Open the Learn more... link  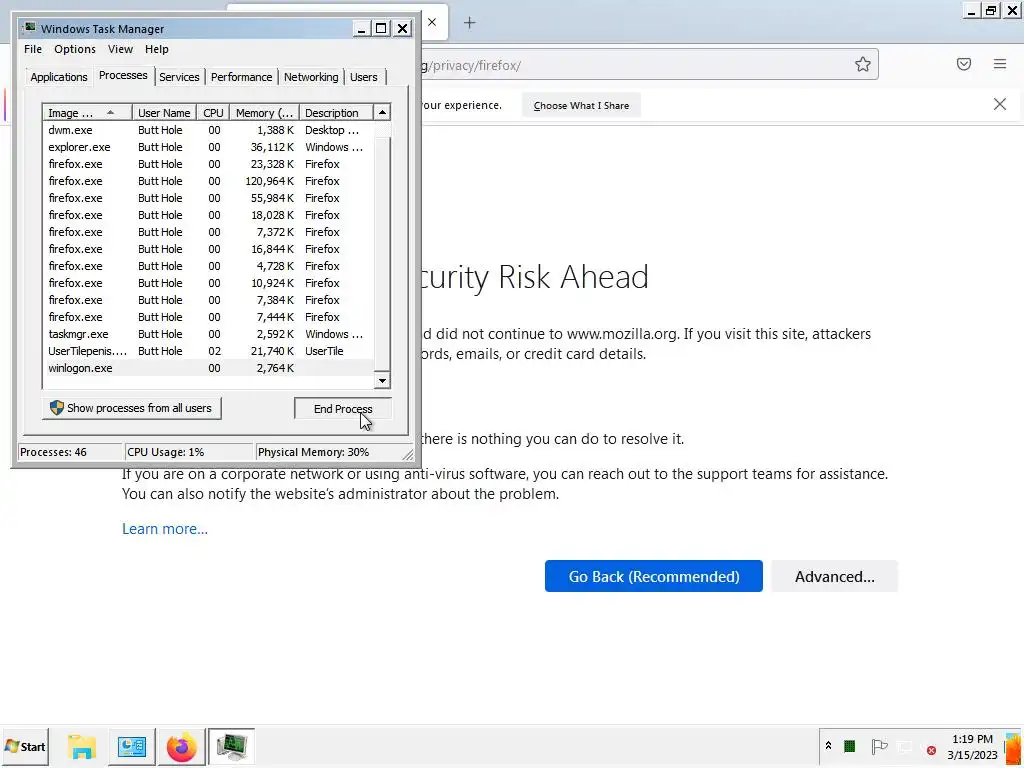165,529
